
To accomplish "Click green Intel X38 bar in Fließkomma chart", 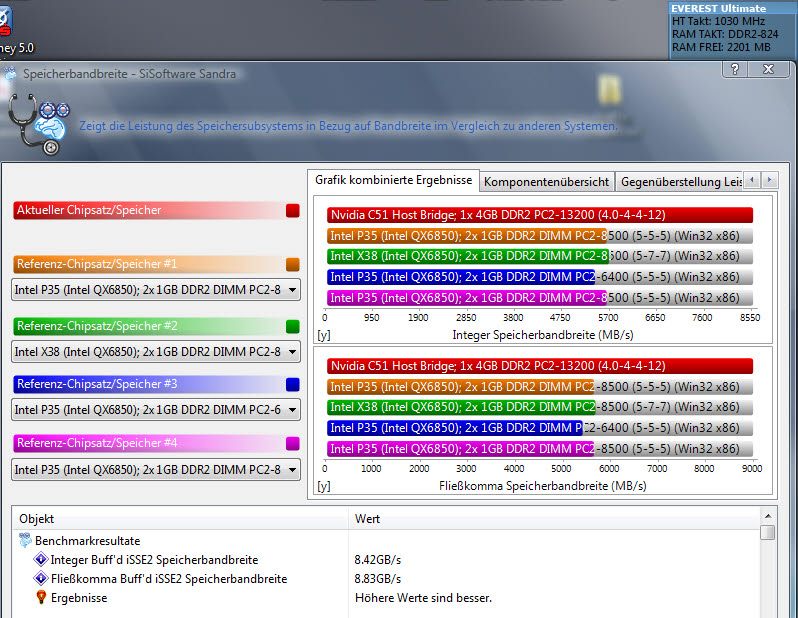I will (x=461, y=407).
